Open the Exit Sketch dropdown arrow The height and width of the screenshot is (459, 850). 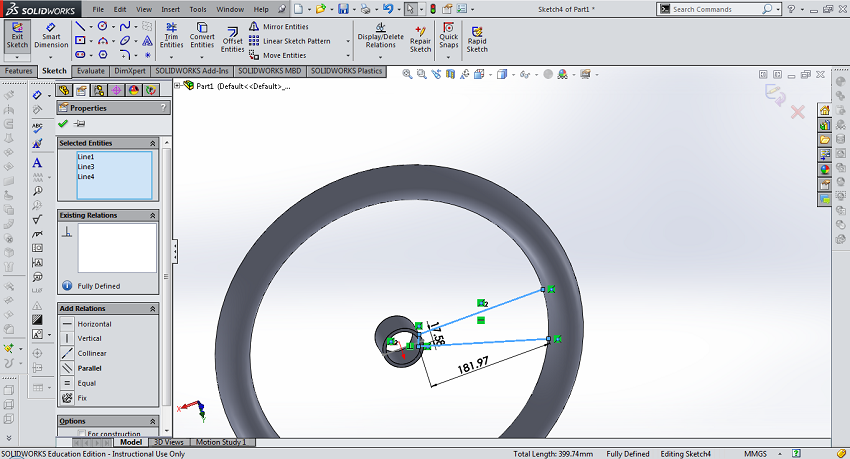pos(17,57)
